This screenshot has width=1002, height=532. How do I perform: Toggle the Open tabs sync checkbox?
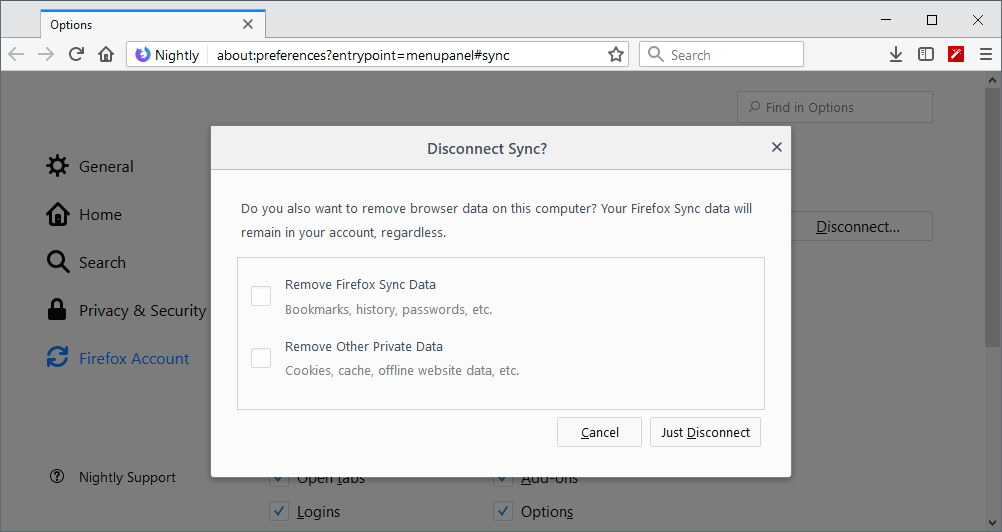[x=279, y=481]
